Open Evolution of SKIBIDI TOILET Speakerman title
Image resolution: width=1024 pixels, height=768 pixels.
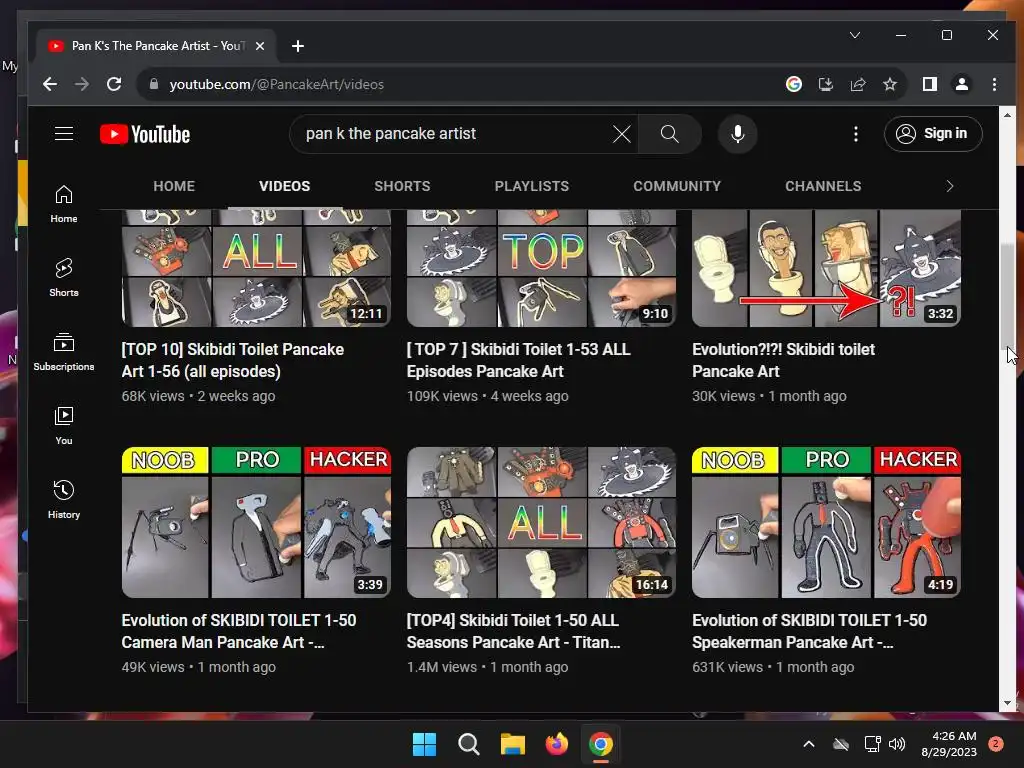pyautogui.click(x=809, y=632)
